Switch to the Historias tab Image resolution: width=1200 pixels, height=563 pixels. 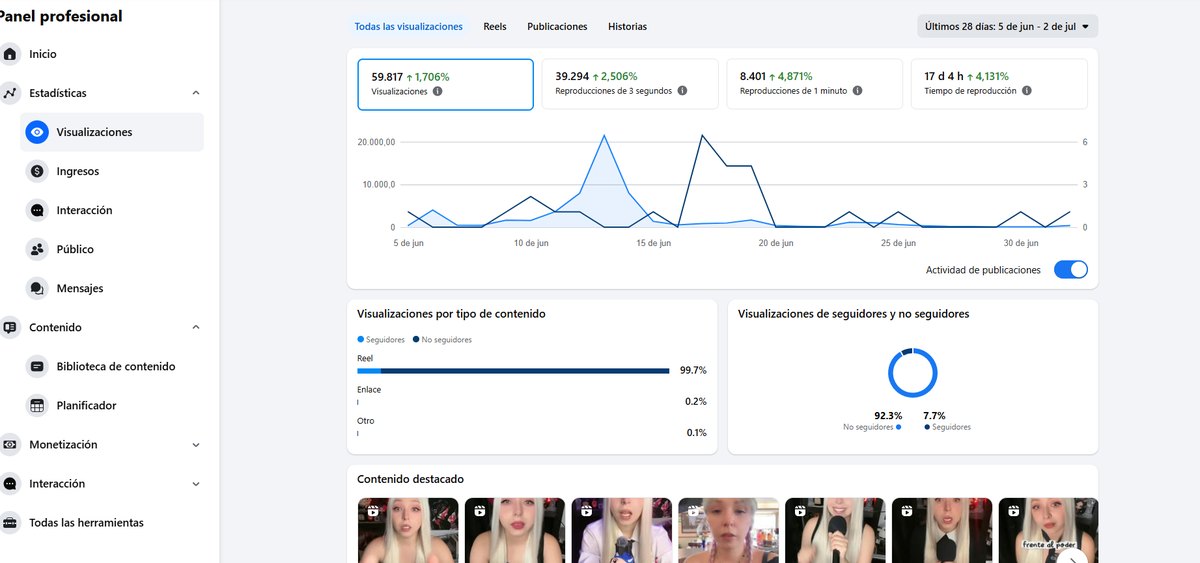coord(627,26)
